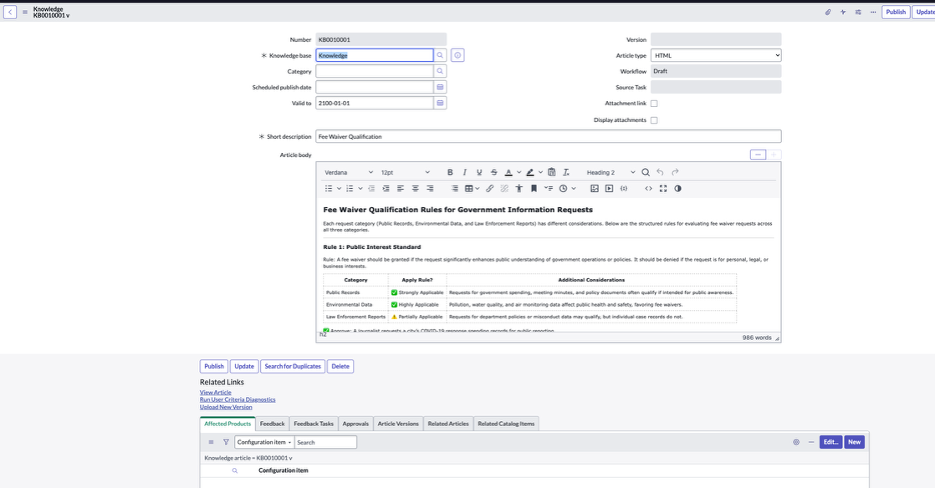This screenshot has height=488, width=936.
Task: Open calendar picker for Valid to
Action: 440,103
